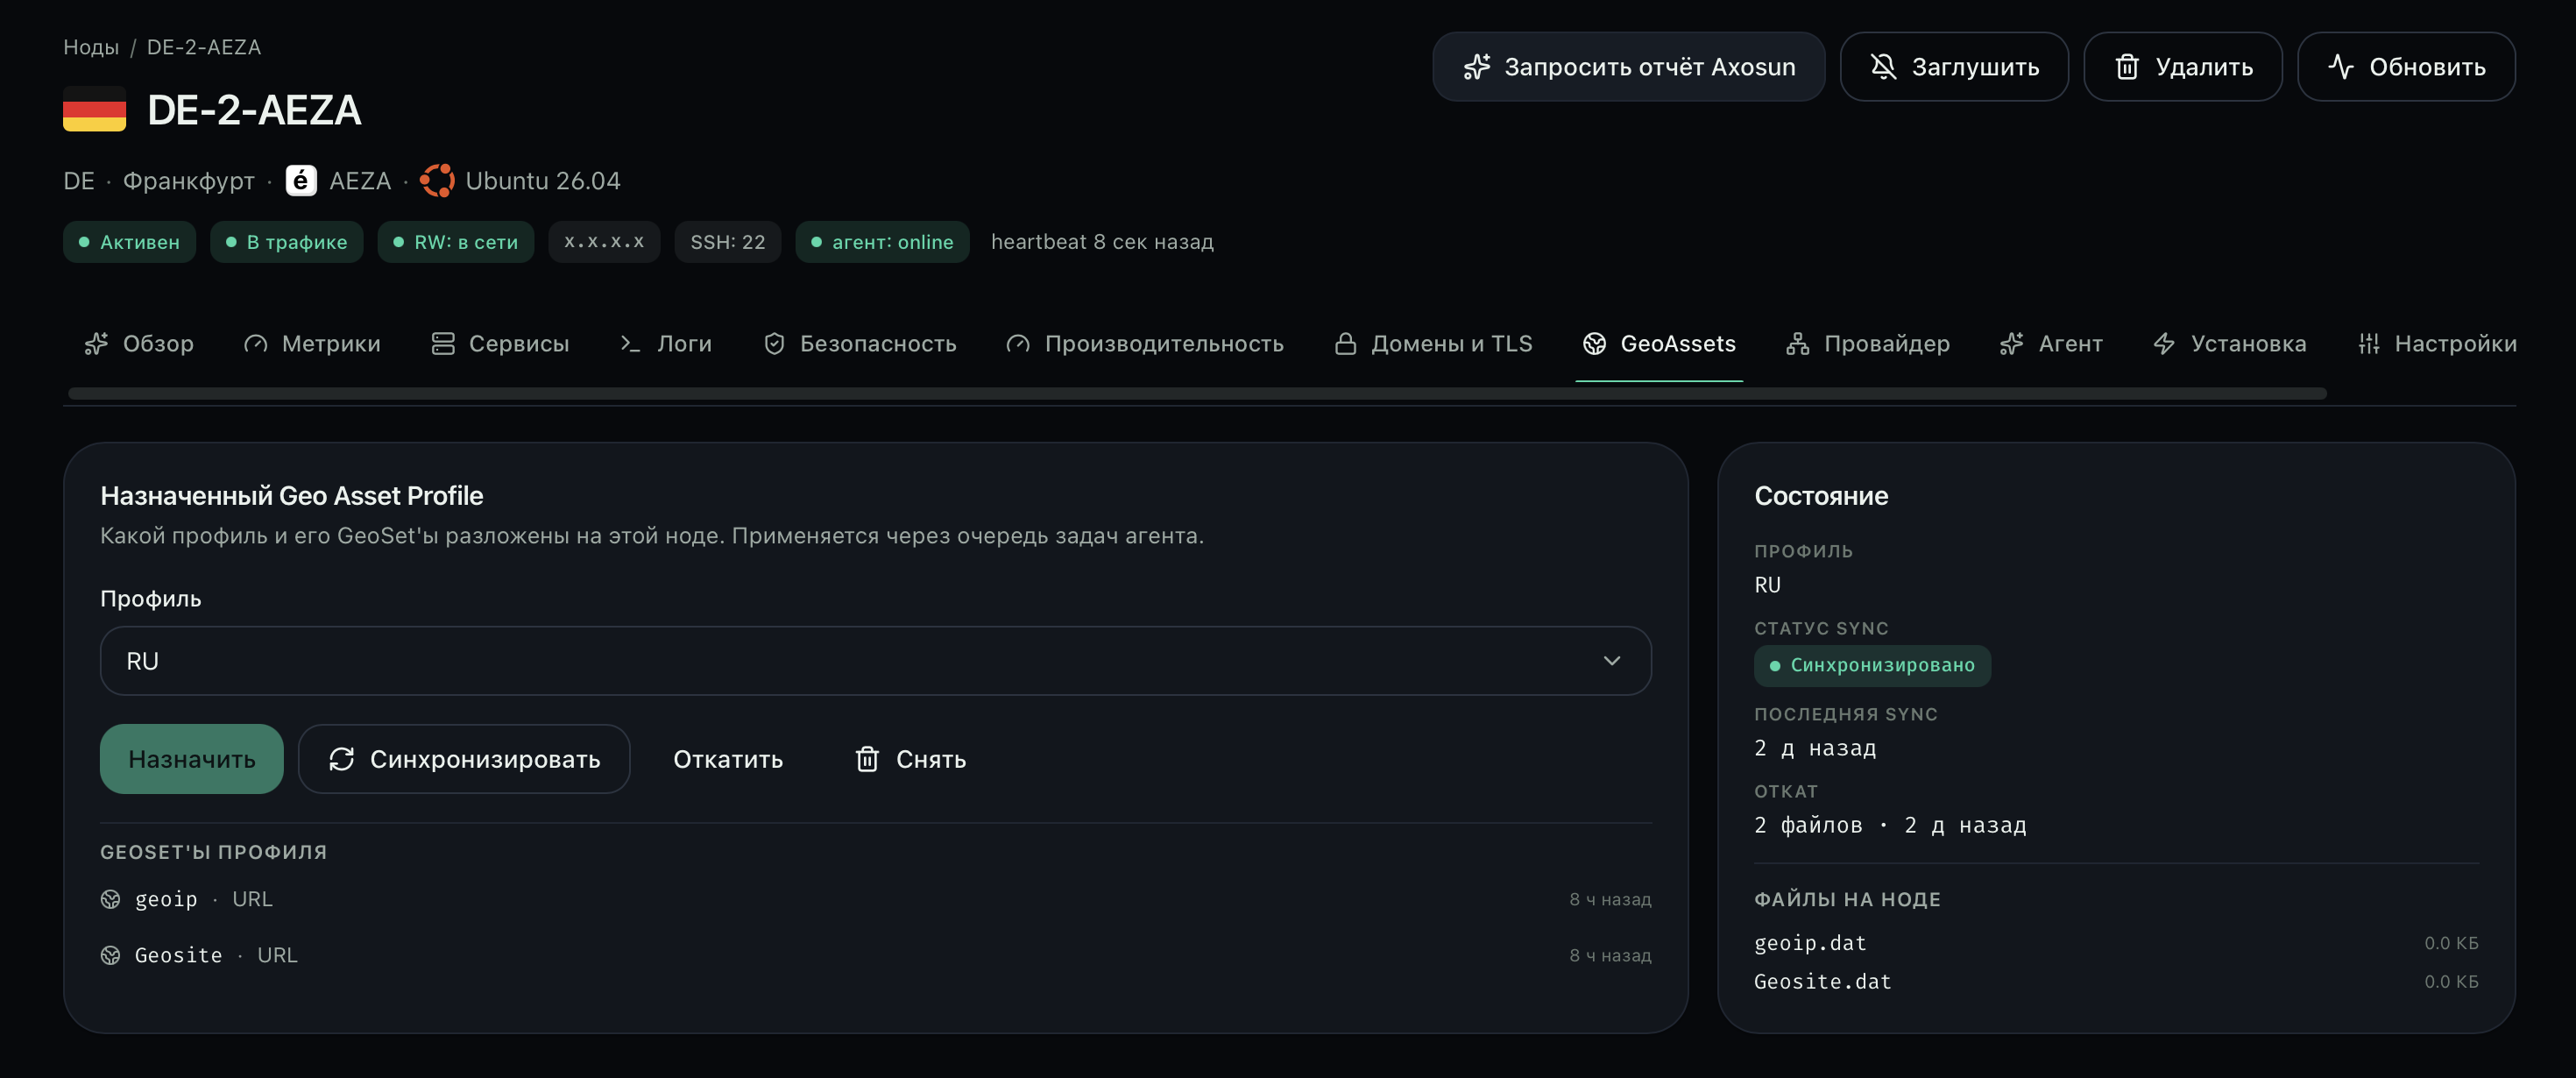The width and height of the screenshot is (2576, 1078).
Task: Click the horizontal scrollbar under the tabs
Action: 1197,393
